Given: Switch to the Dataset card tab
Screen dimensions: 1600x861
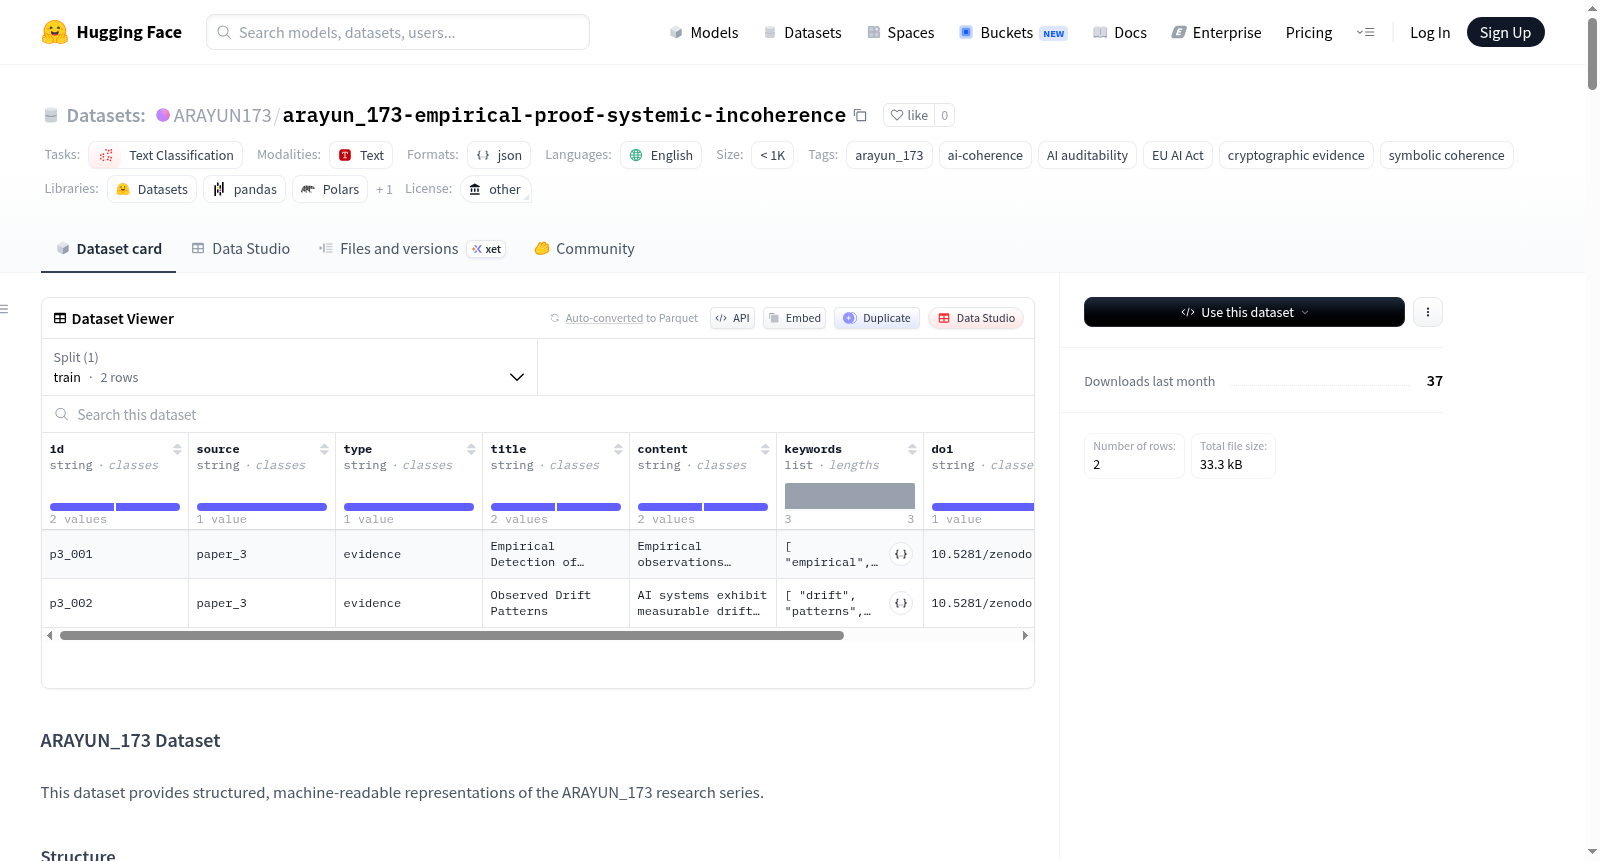Looking at the screenshot, I should pos(108,249).
